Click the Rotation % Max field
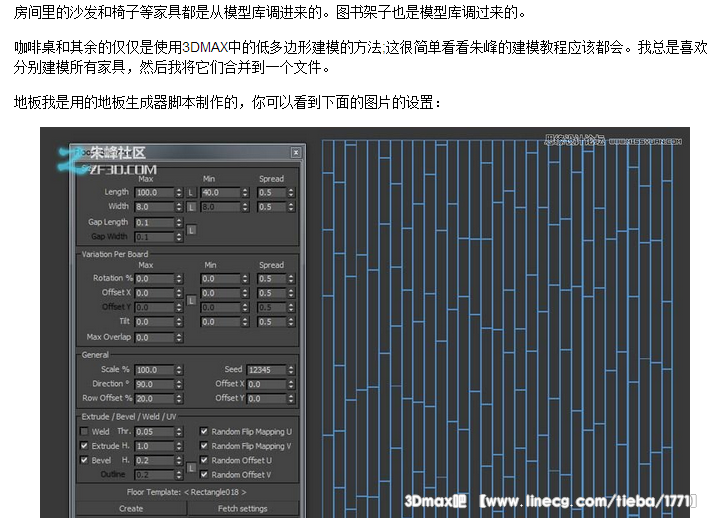 coord(154,279)
